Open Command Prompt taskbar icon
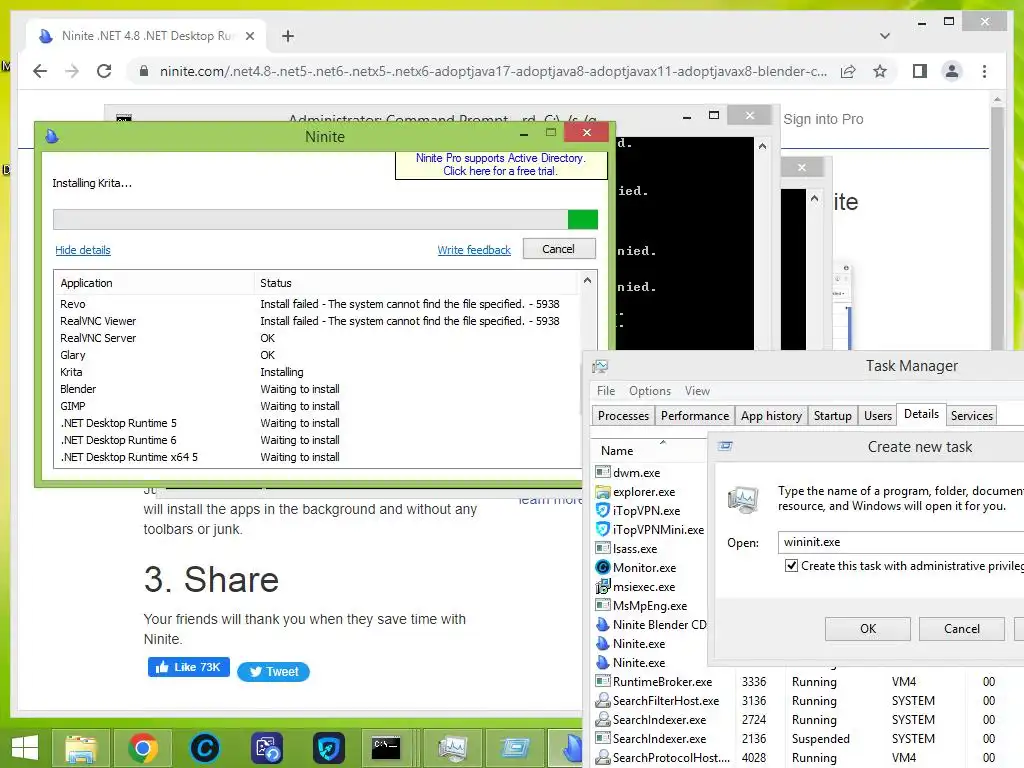Viewport: 1024px width, 768px height. [x=386, y=748]
